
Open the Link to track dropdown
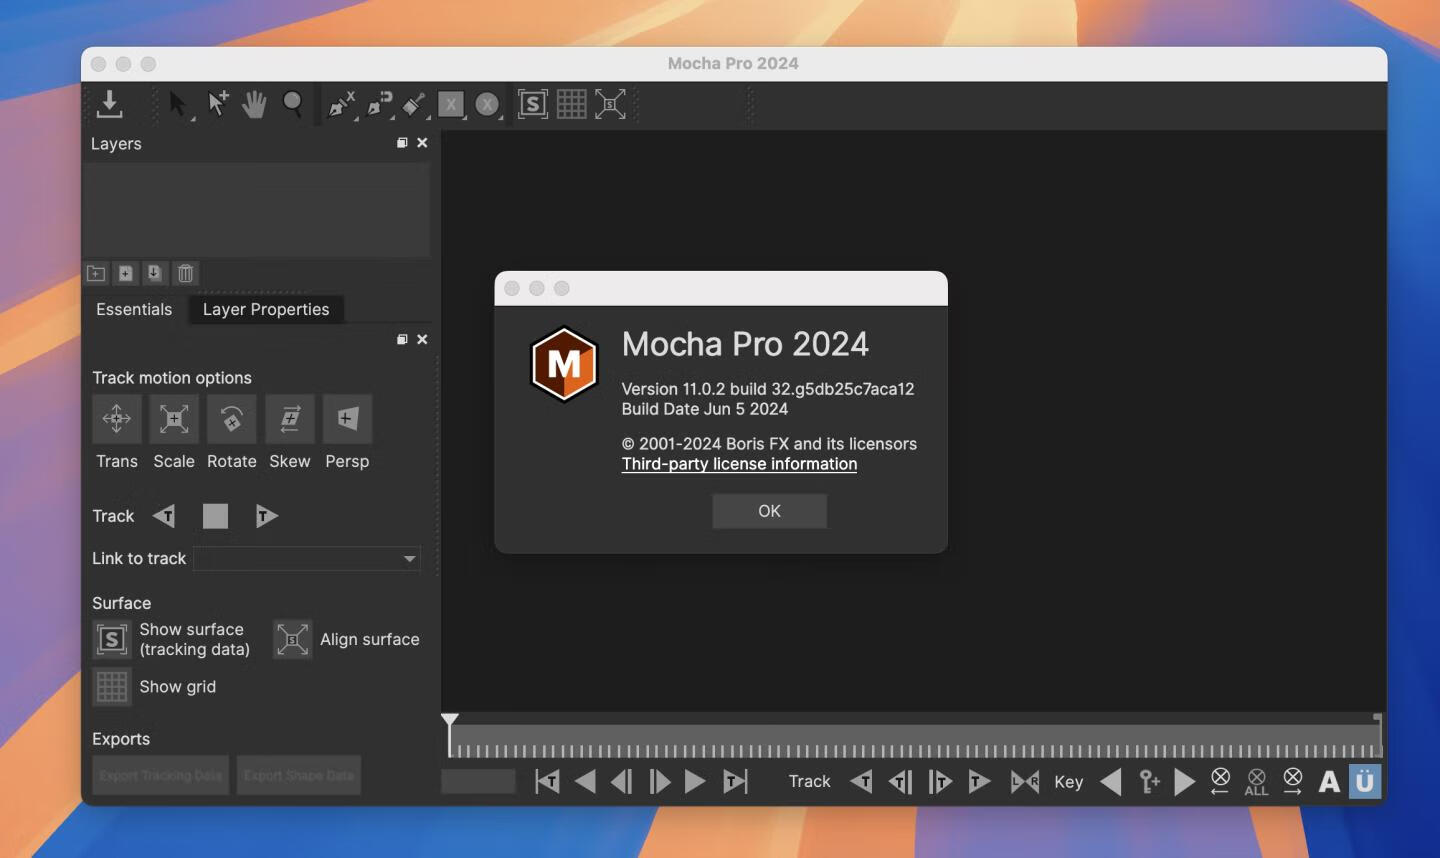307,558
